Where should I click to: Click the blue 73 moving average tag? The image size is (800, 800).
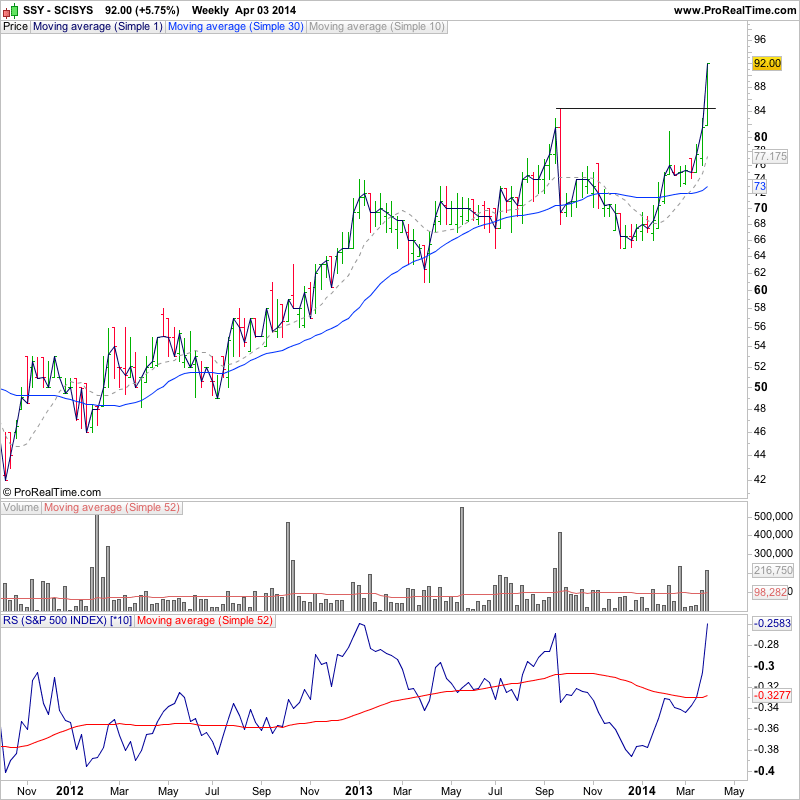[x=760, y=186]
